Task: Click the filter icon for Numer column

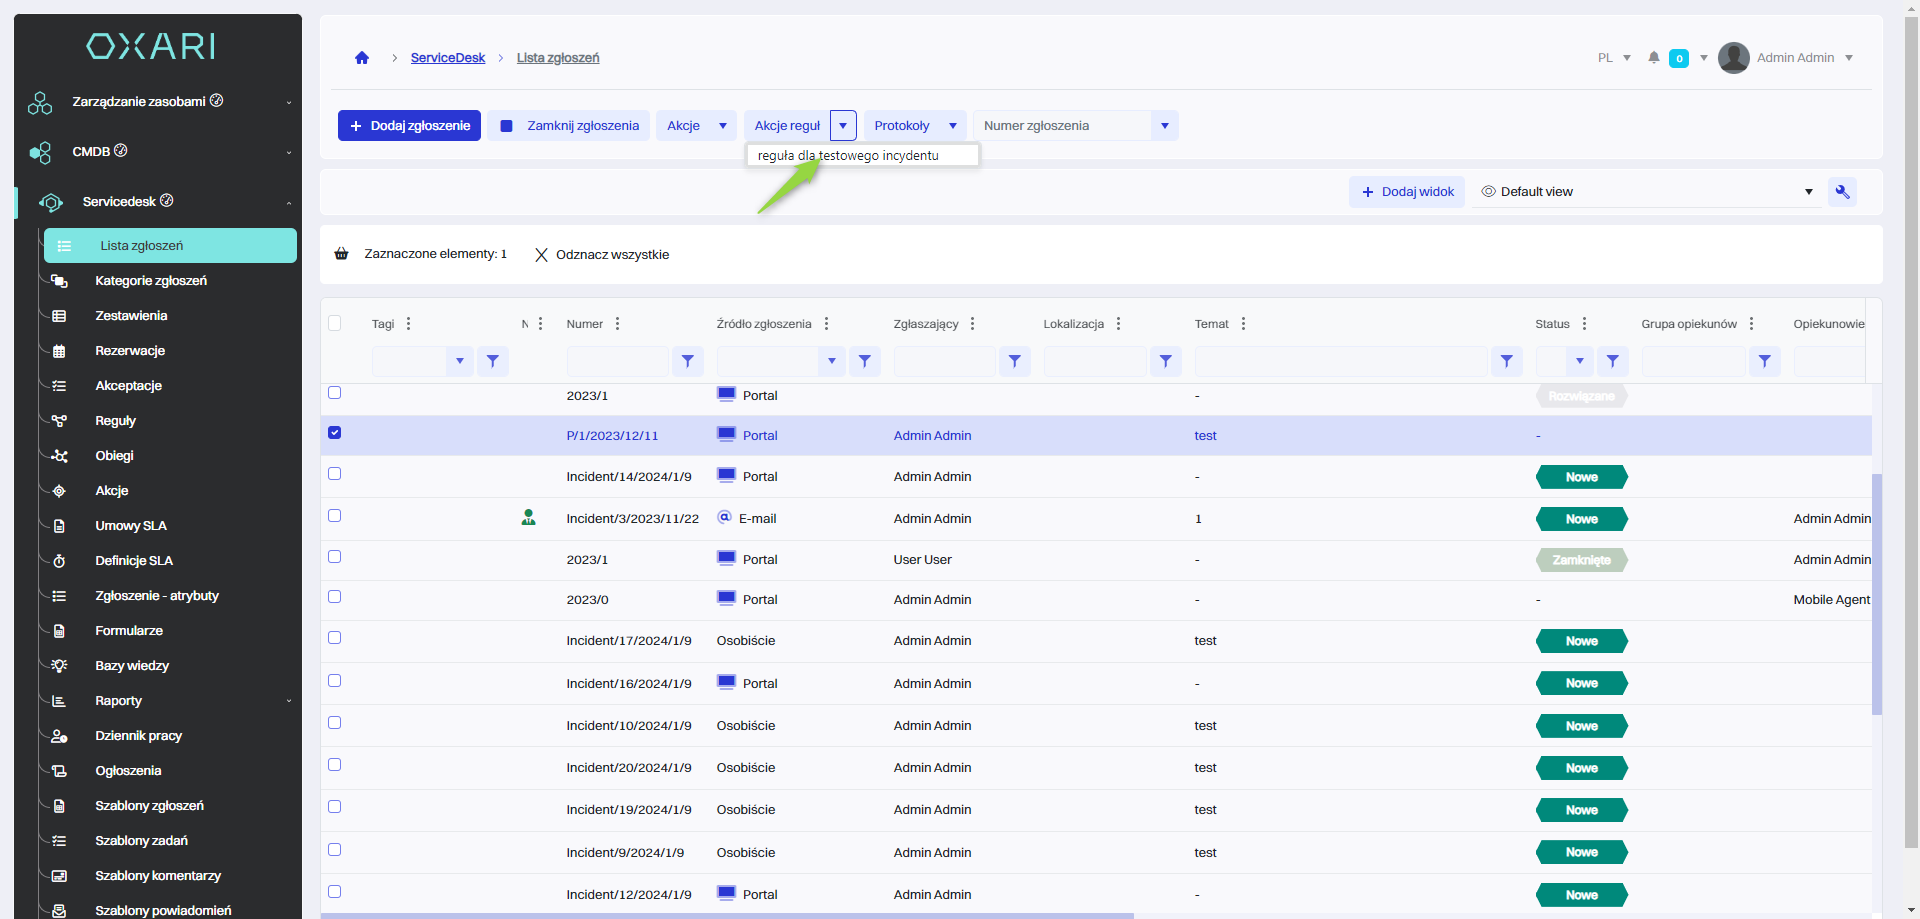Action: [x=687, y=361]
